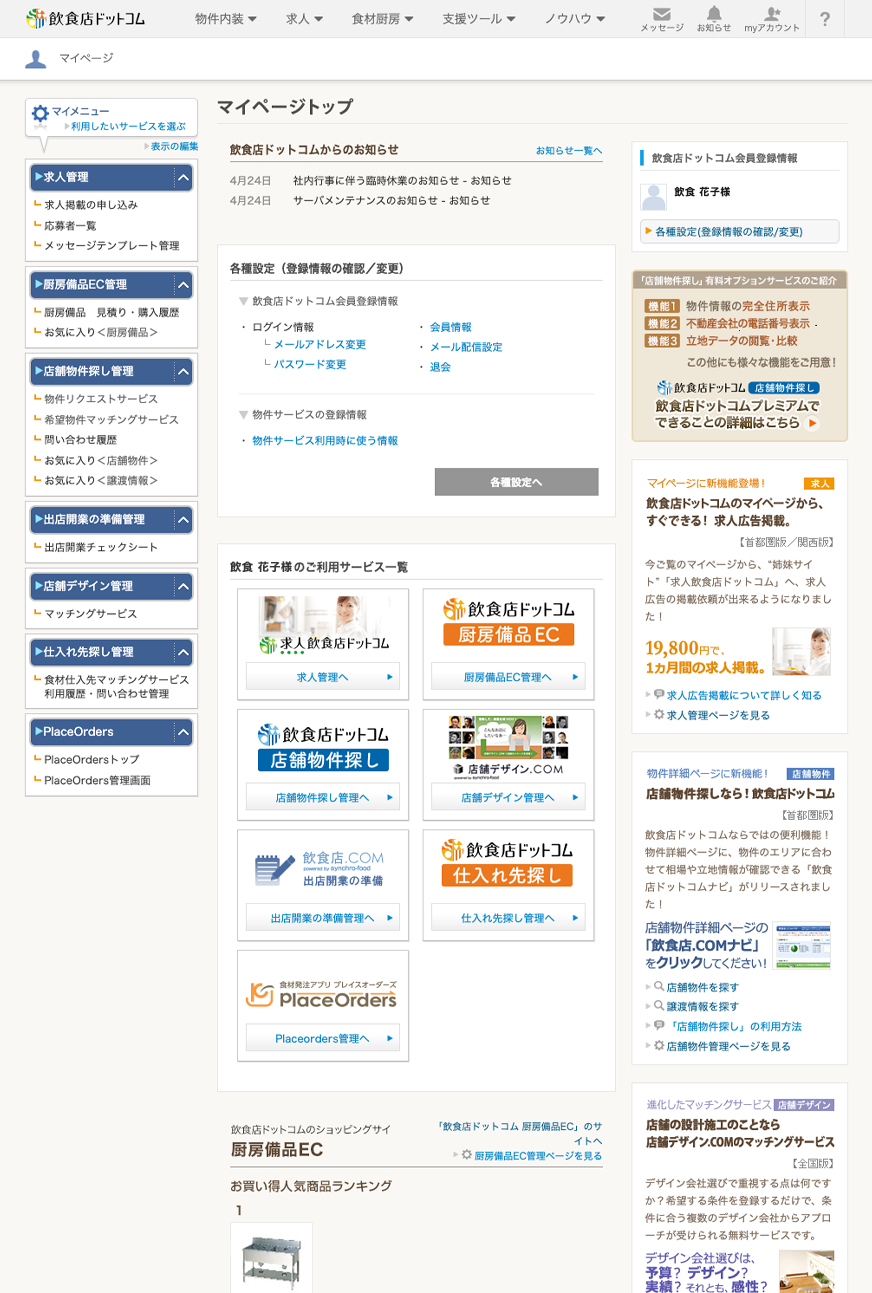Open the 支援ツール dropdown menu
Screen dimensions: 872x1293
pos(478,19)
